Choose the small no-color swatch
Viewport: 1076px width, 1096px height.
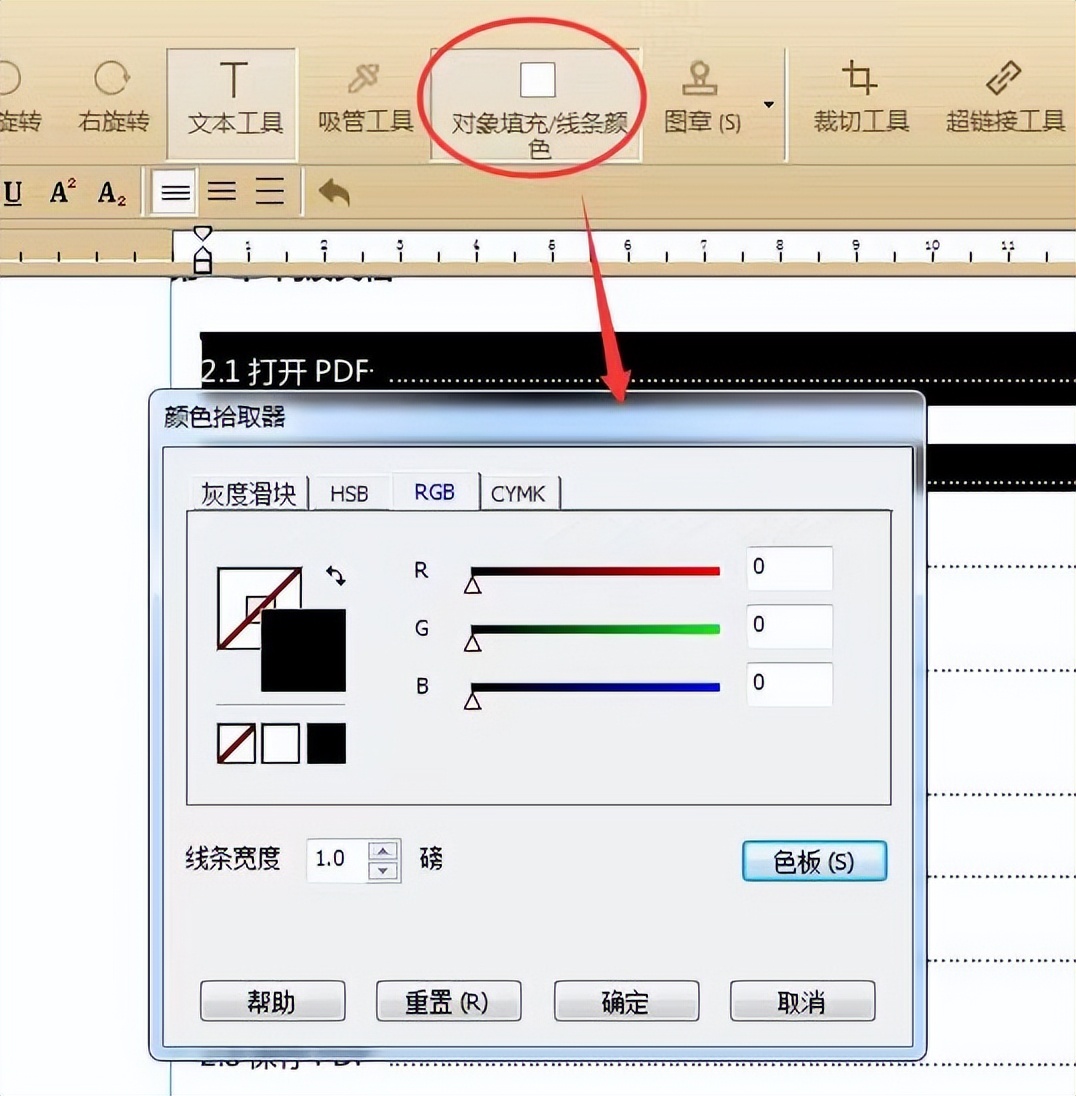pos(236,743)
